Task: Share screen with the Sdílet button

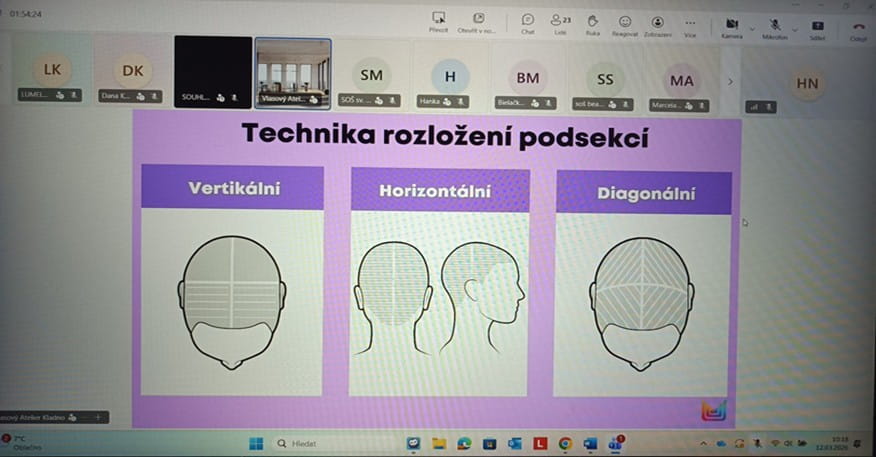Action: click(x=817, y=24)
